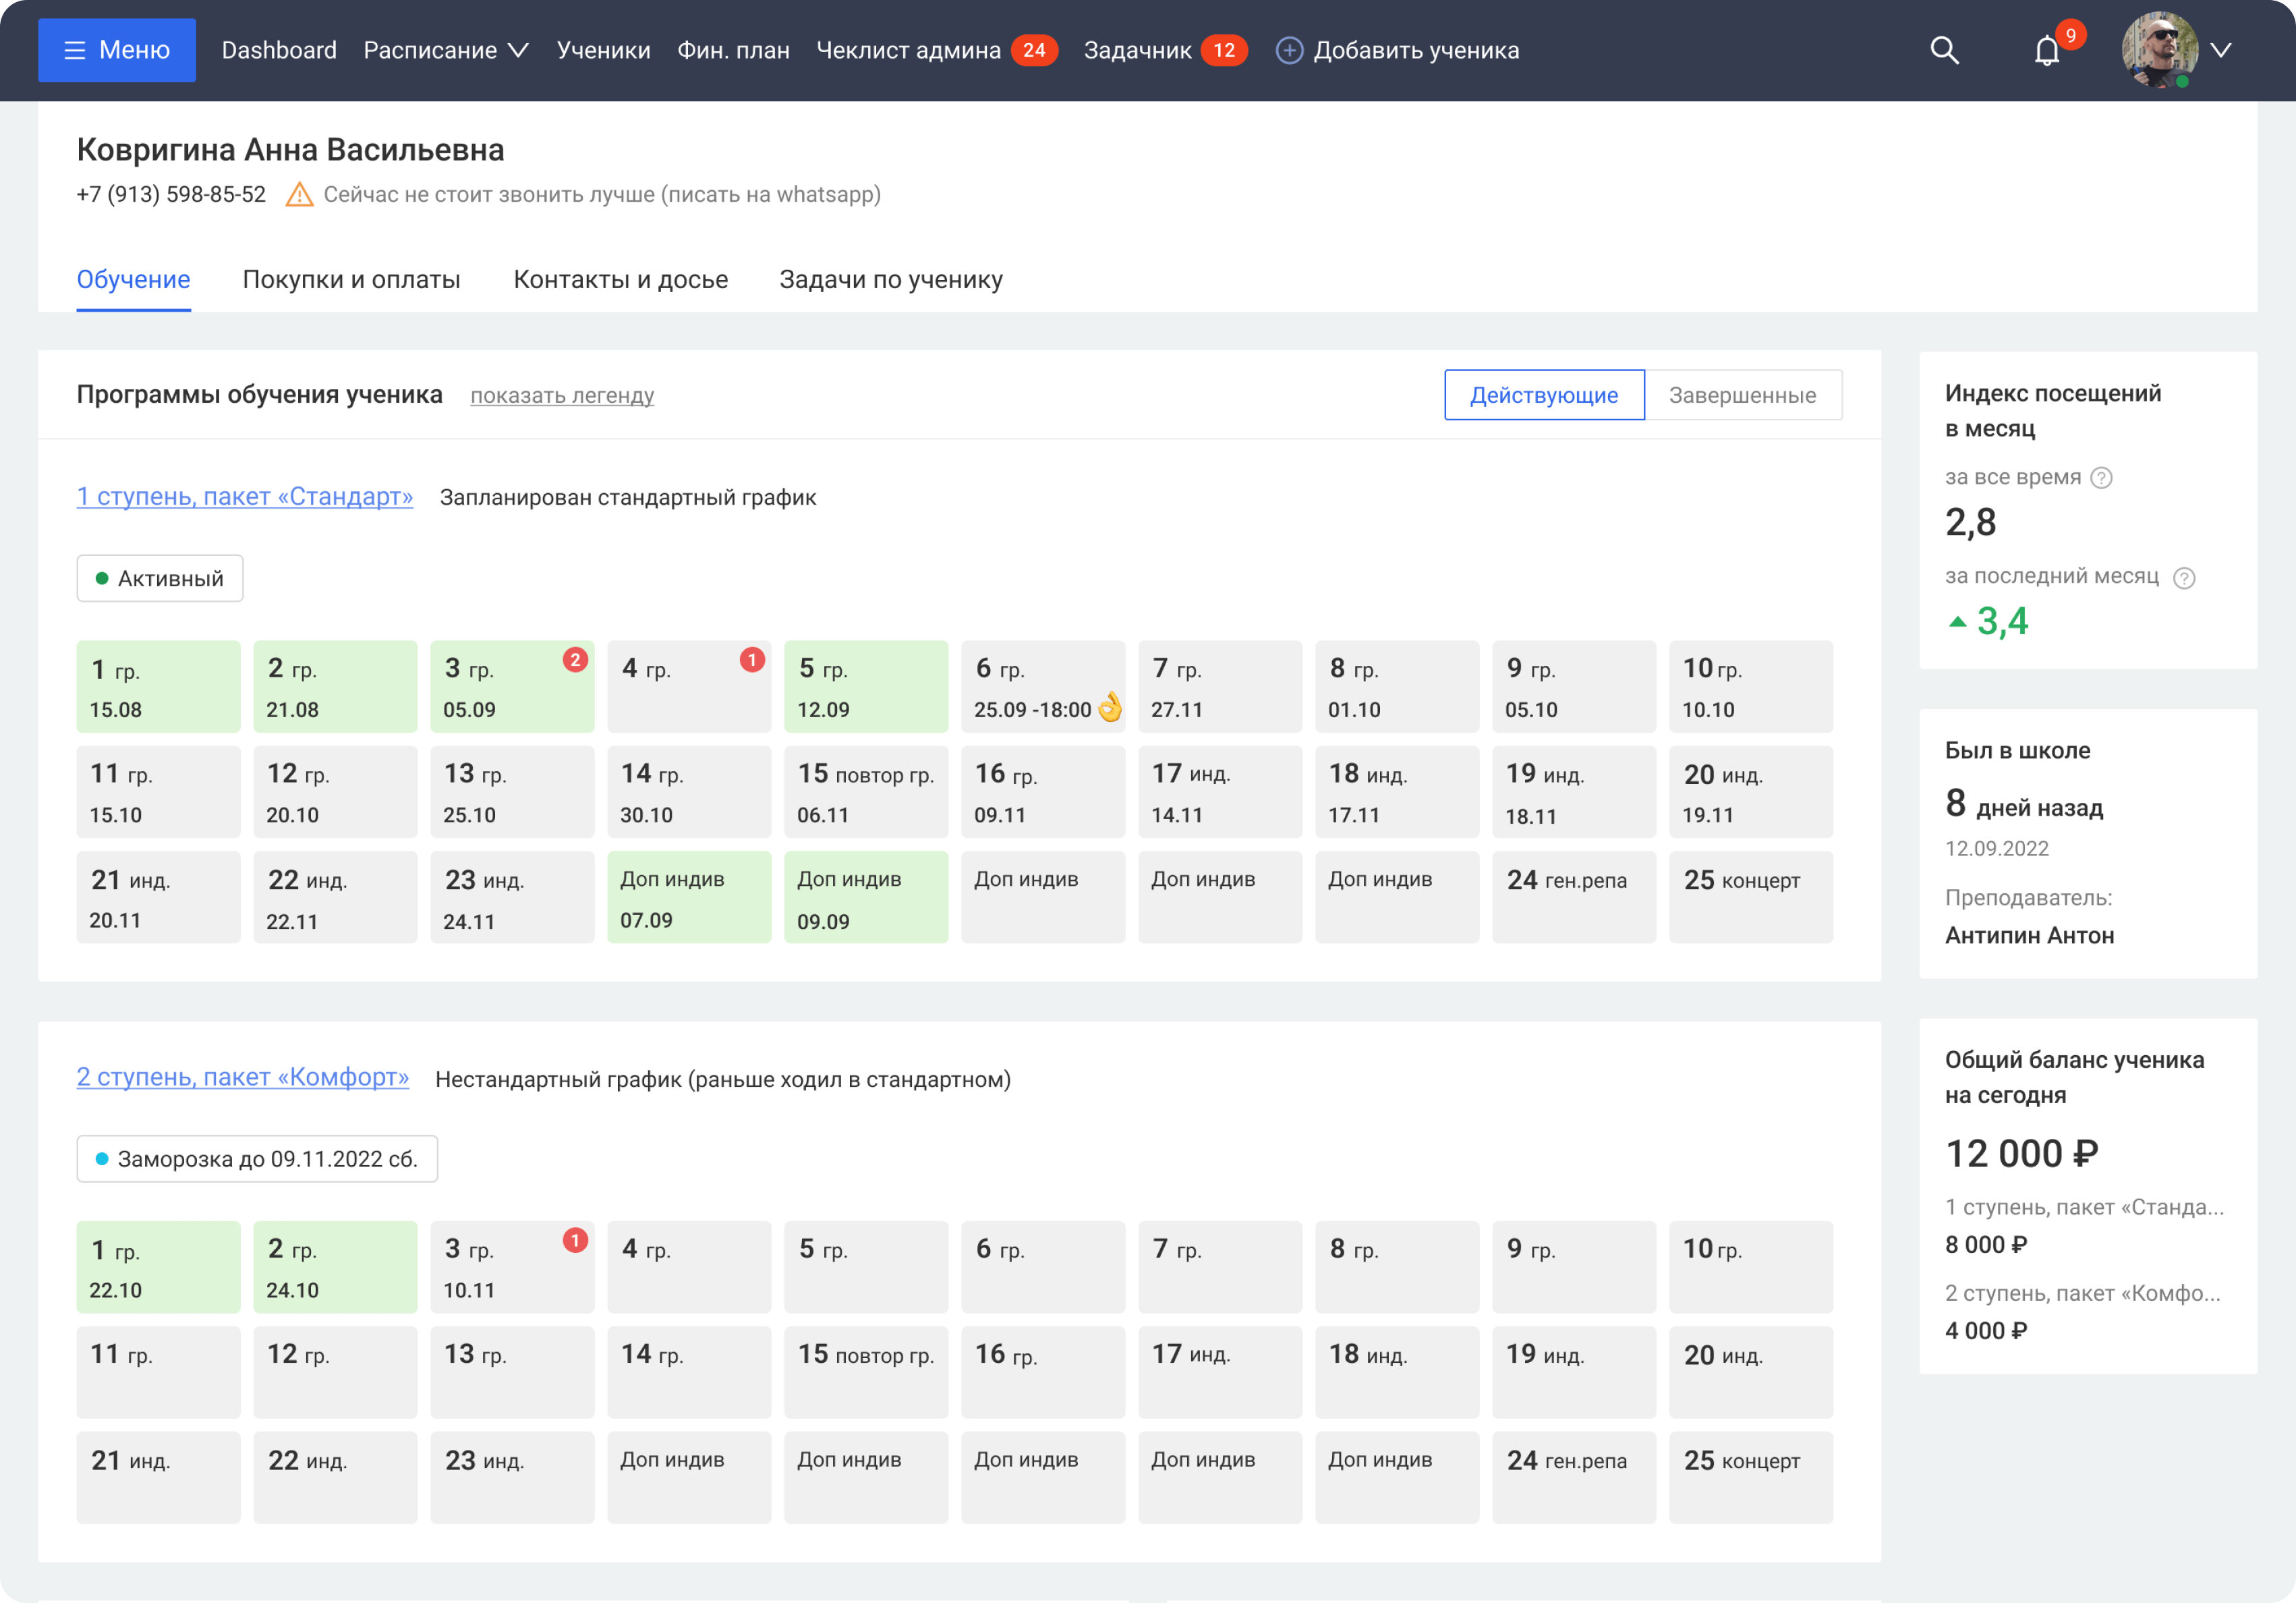2296x1603 pixels.
Task: Click plus icon Добавить ученика
Action: pos(1289,50)
